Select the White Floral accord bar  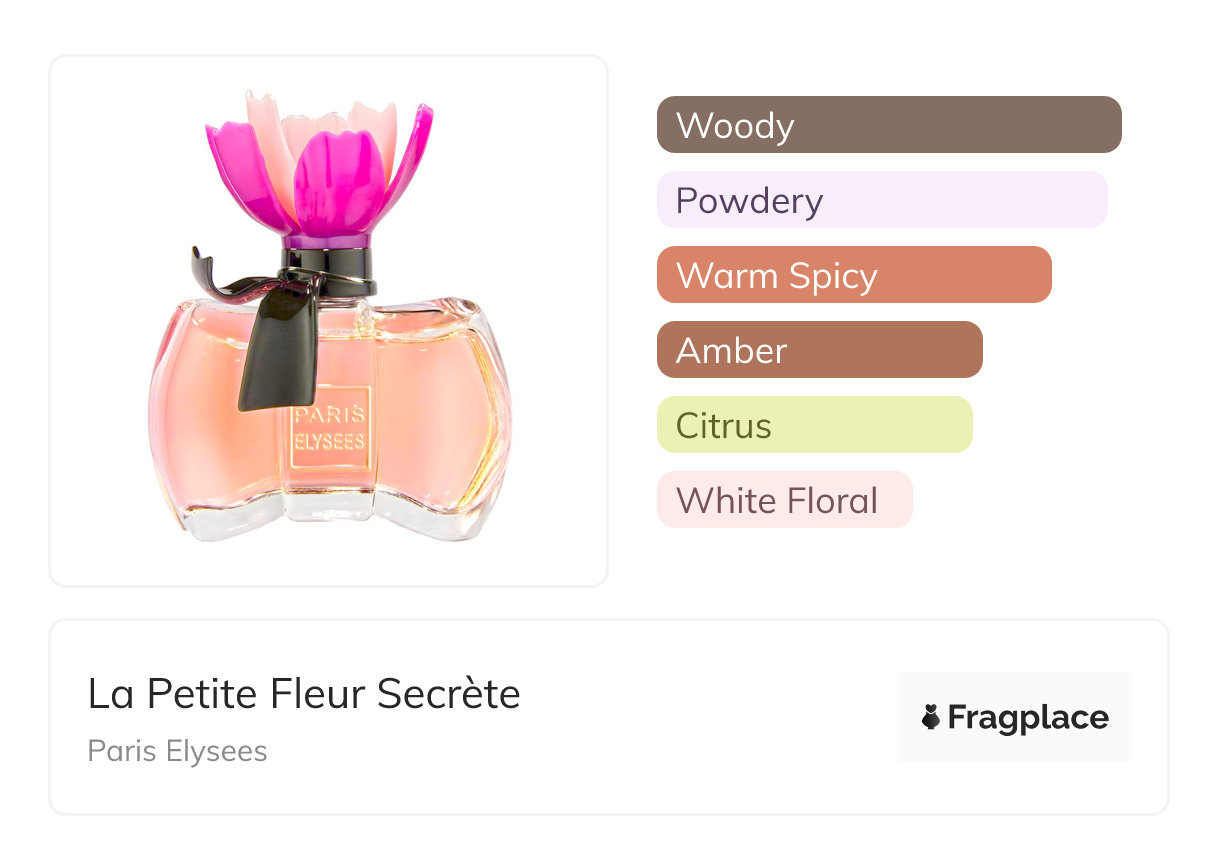(784, 500)
